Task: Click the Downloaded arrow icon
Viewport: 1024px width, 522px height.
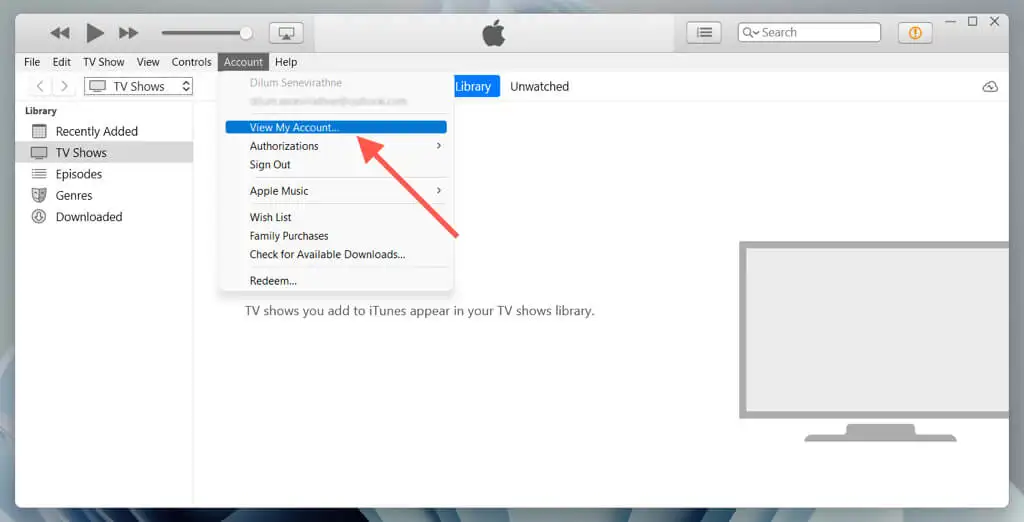Action: [39, 217]
